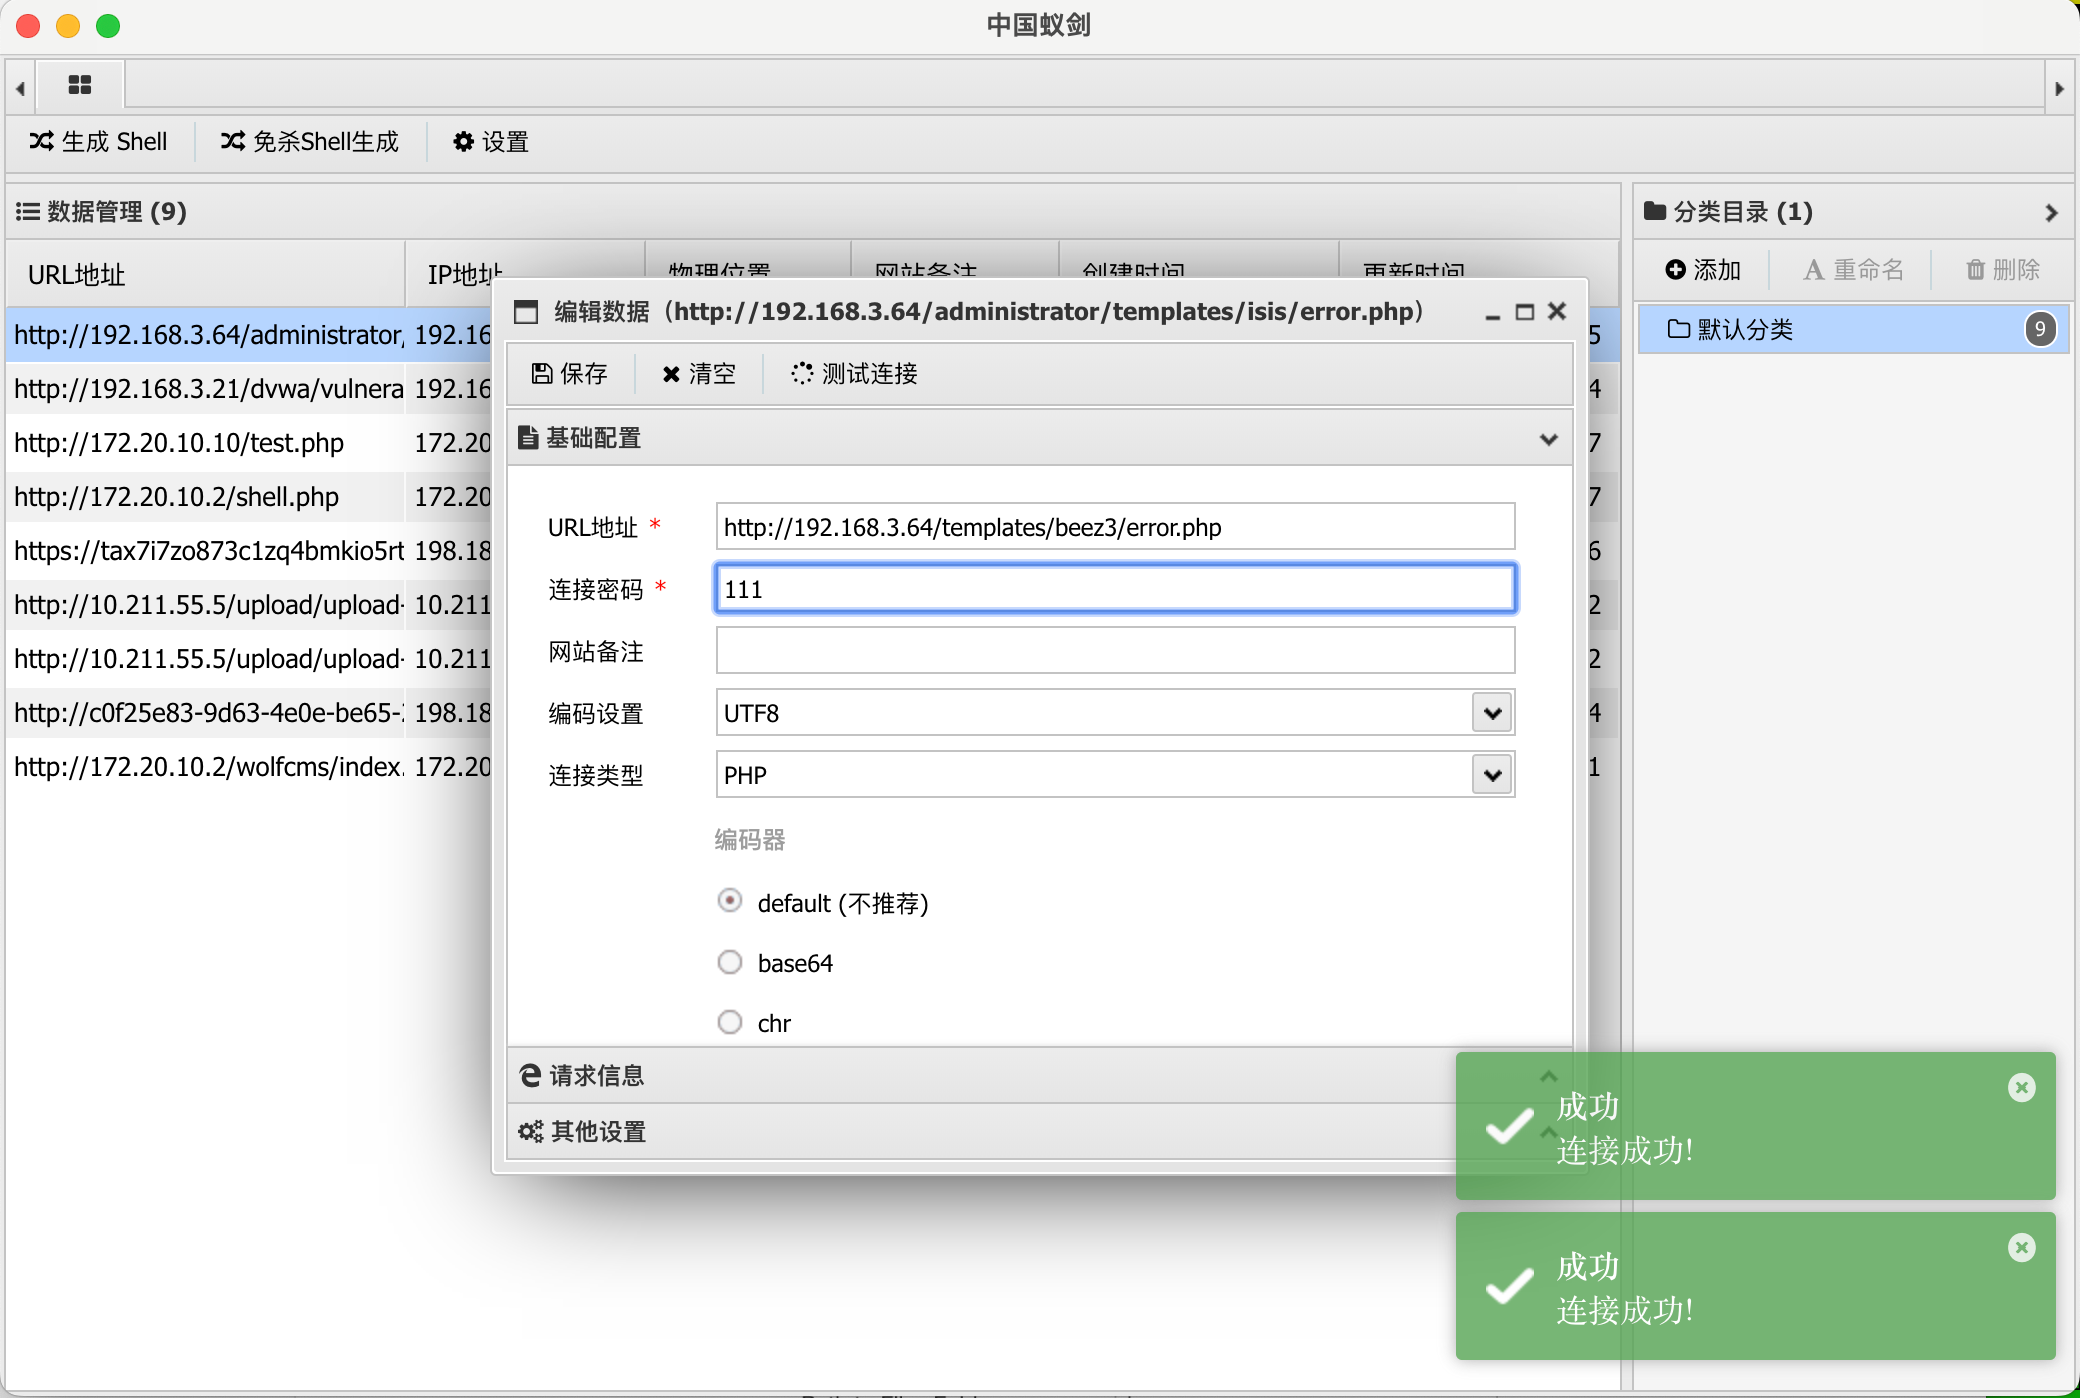This screenshot has width=2080, height=1398.
Task: Click 保存 in edit dialog
Action: 570,374
